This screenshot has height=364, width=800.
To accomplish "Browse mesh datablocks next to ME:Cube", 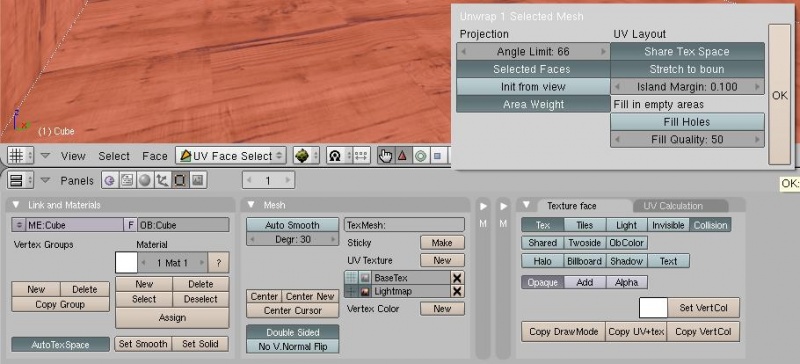I will (19, 225).
